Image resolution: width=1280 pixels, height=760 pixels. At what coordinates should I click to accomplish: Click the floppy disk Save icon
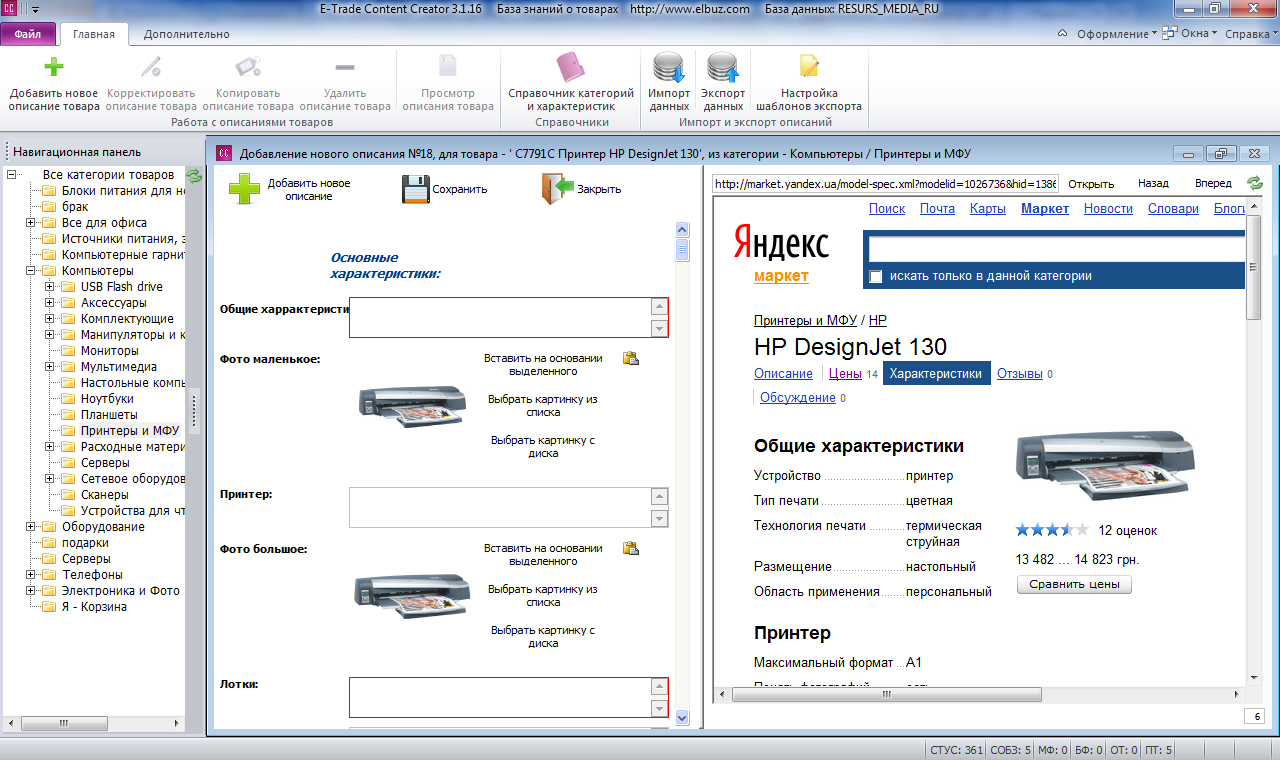[x=415, y=189]
